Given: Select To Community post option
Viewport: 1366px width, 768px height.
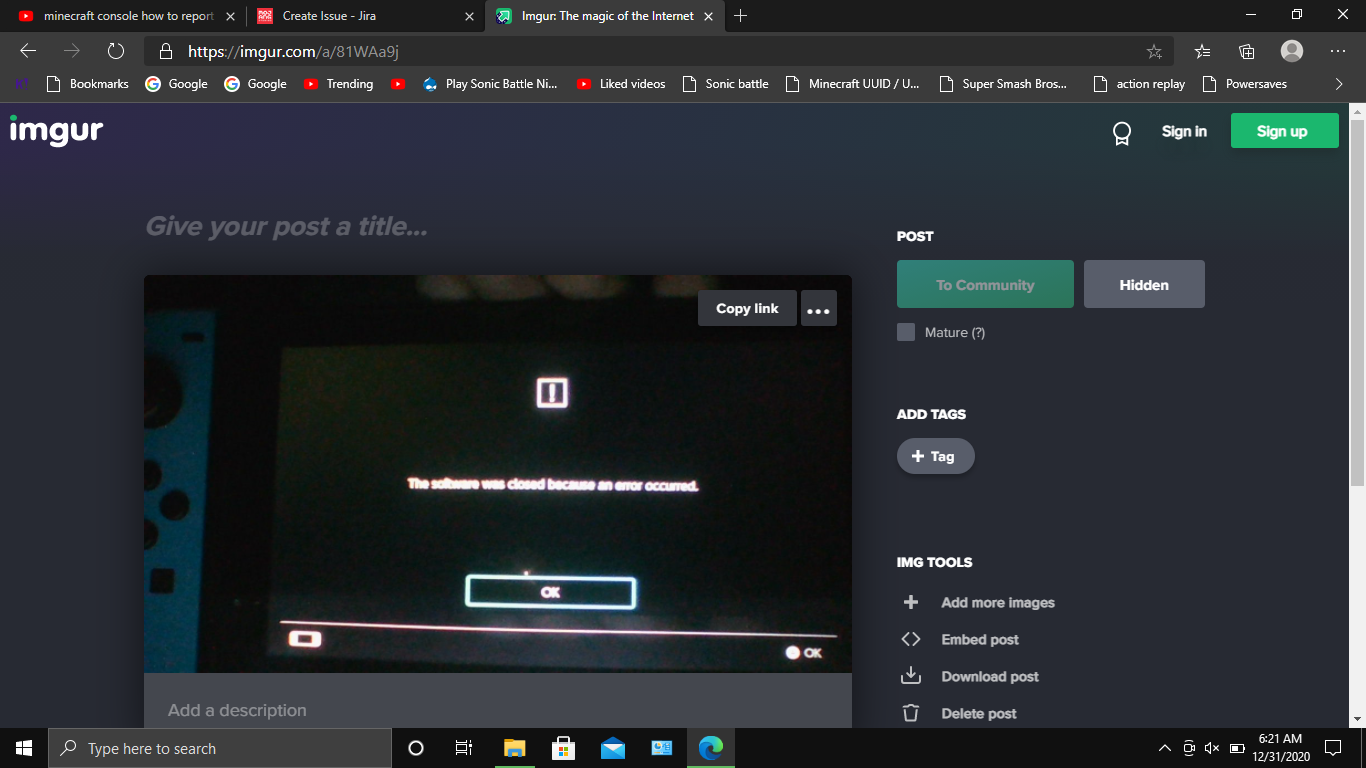Looking at the screenshot, I should click(985, 285).
